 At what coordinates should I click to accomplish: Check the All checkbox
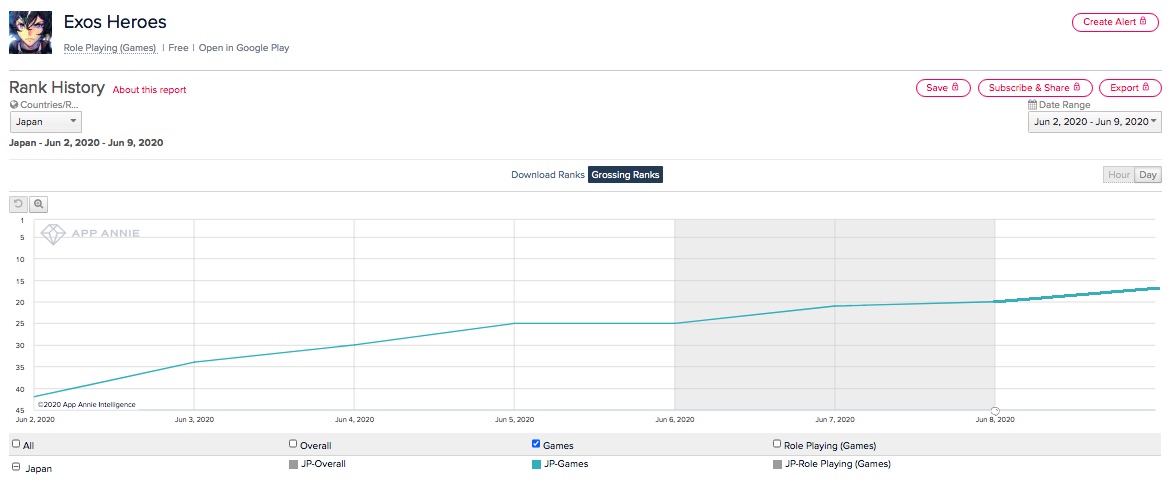tap(16, 444)
